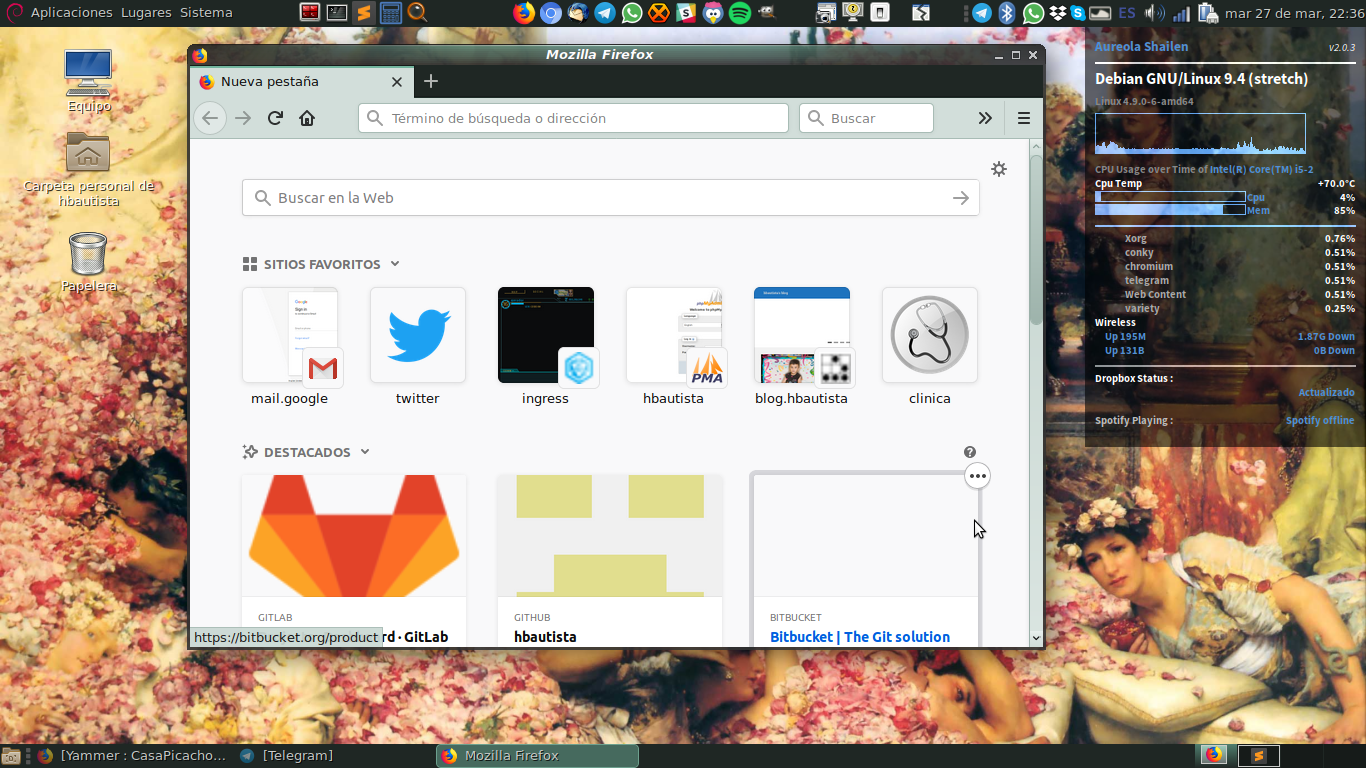The width and height of the screenshot is (1366, 768).
Task: Click the Skype tray icon
Action: point(1078,13)
